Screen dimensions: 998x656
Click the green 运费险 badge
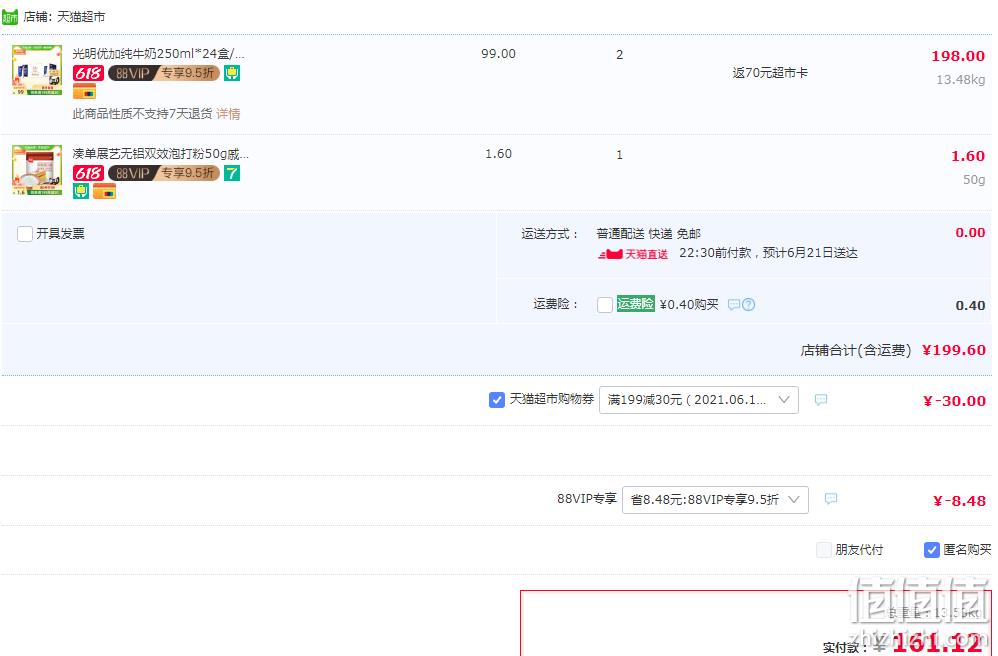pyautogui.click(x=635, y=304)
